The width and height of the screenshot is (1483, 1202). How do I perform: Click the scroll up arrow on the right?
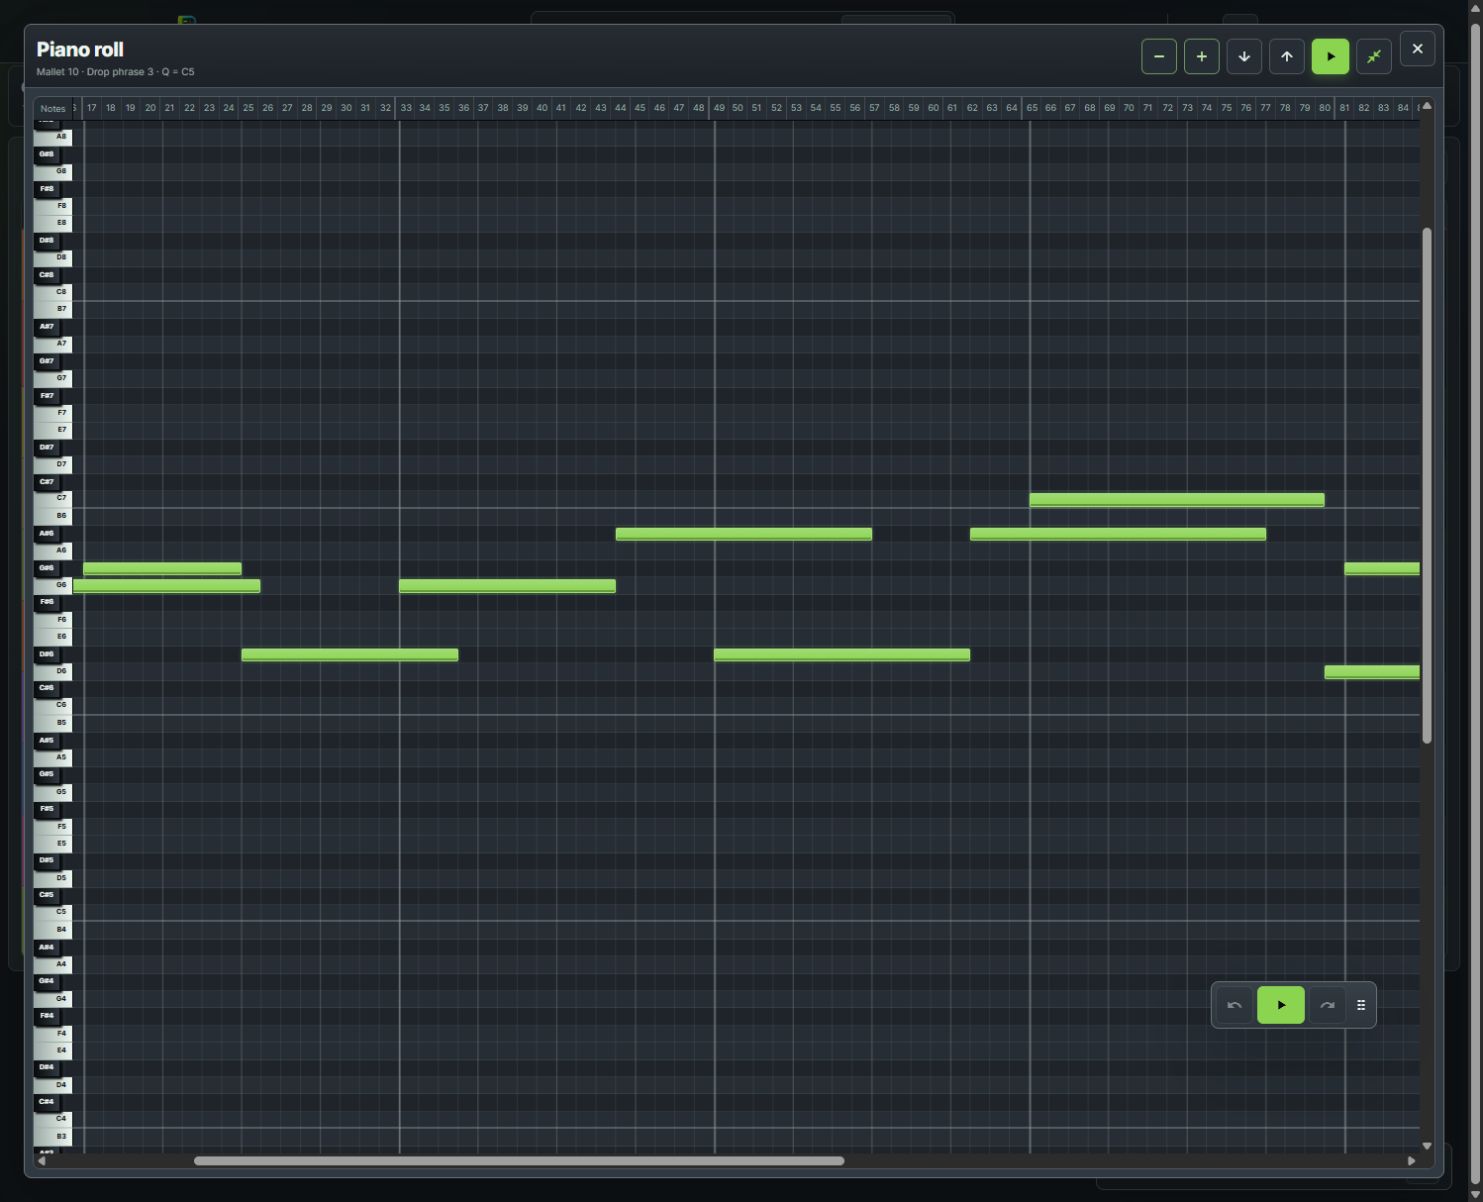[1427, 105]
